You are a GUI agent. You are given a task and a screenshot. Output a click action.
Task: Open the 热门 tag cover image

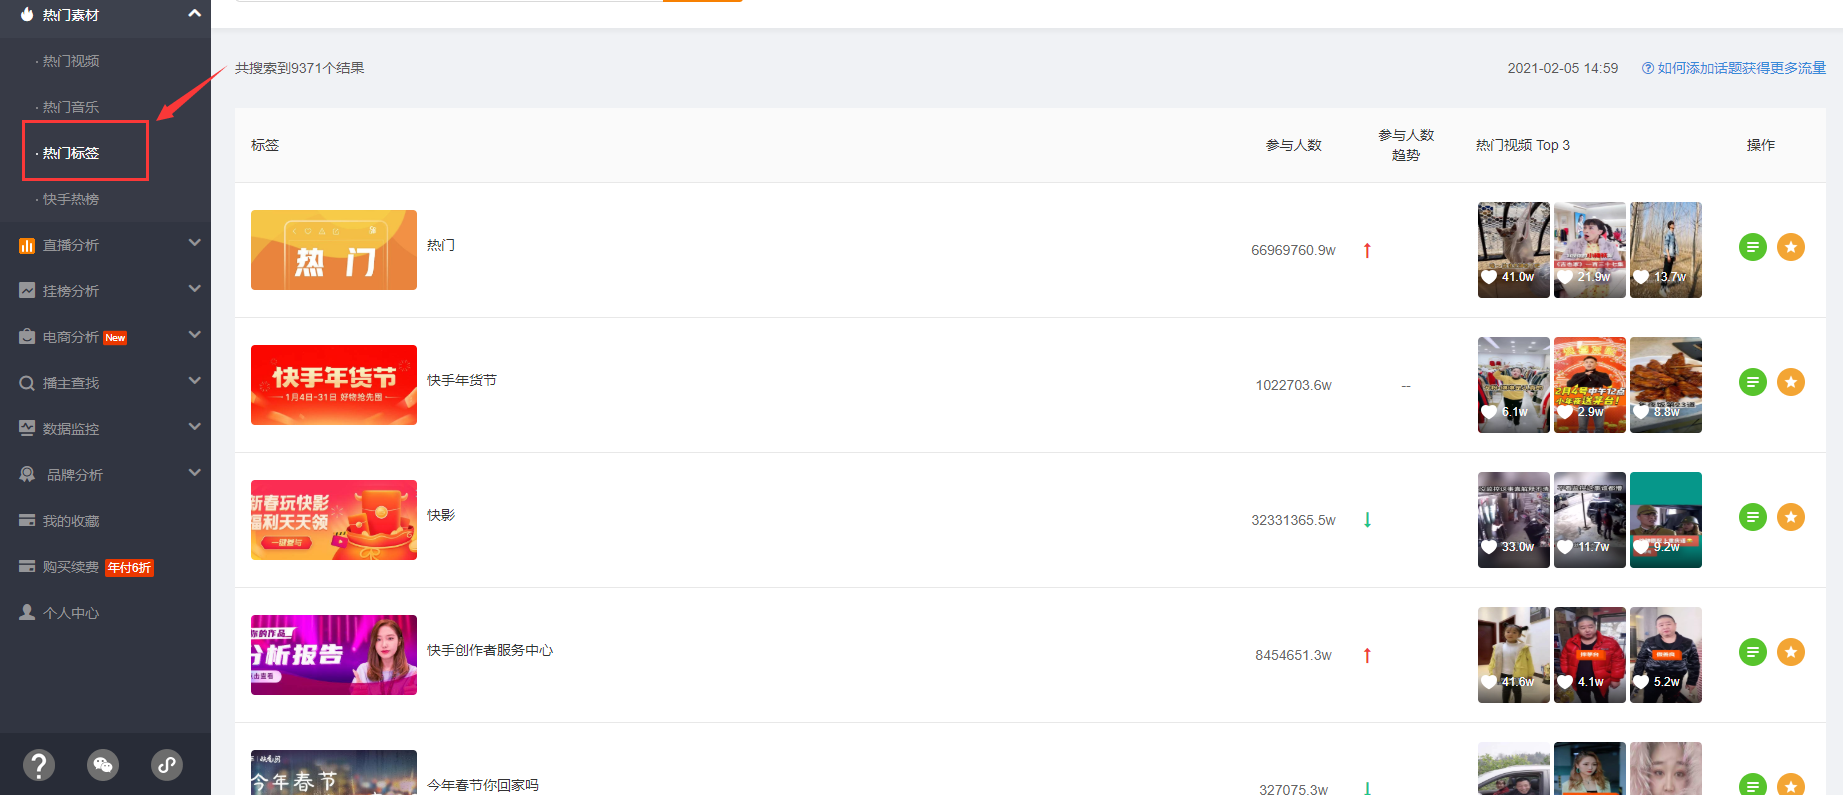[334, 250]
